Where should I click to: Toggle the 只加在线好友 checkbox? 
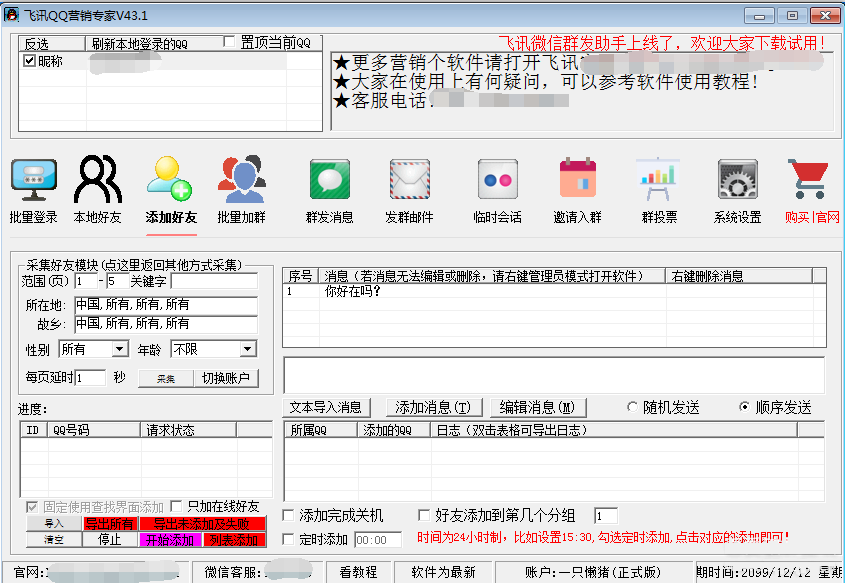tap(179, 506)
